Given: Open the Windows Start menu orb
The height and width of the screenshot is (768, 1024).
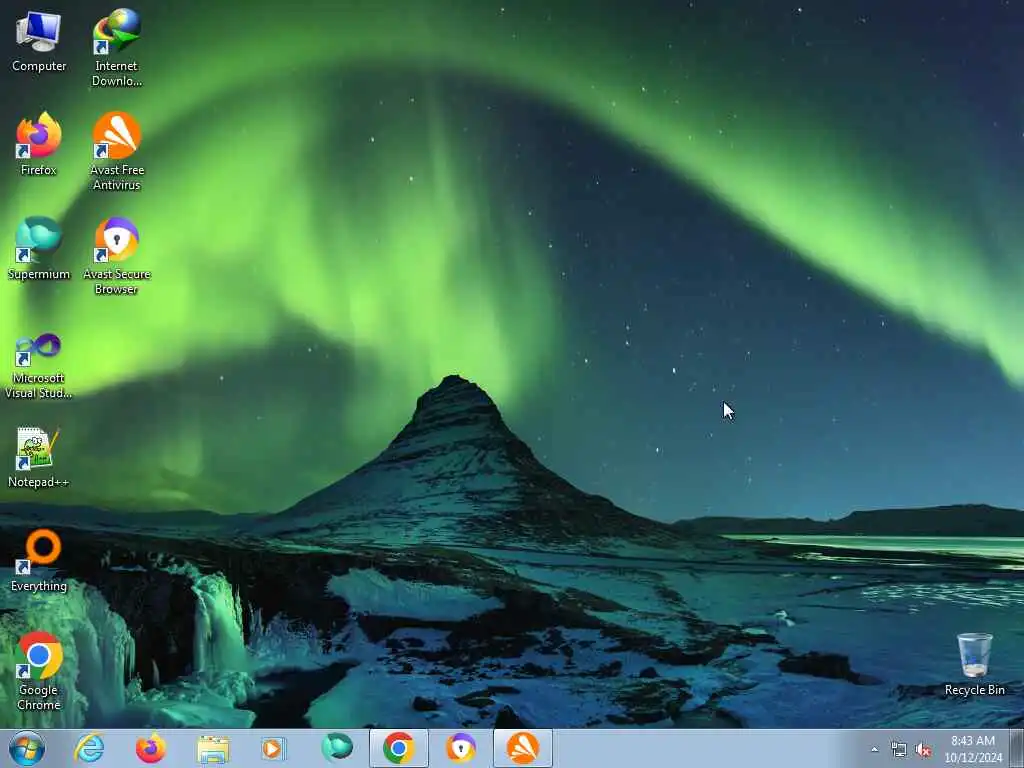Looking at the screenshot, I should click(27, 748).
